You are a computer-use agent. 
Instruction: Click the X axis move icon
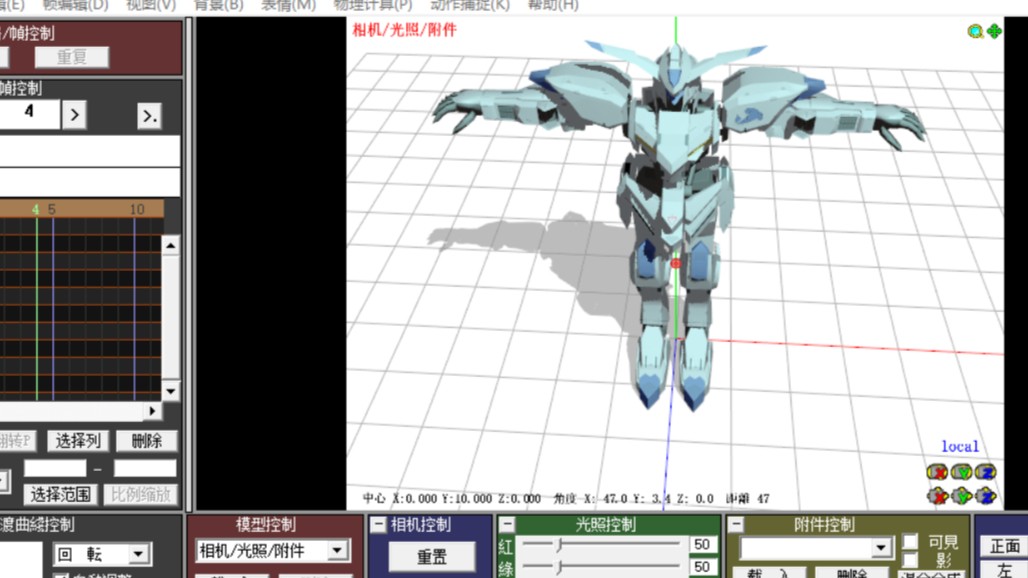tap(937, 495)
